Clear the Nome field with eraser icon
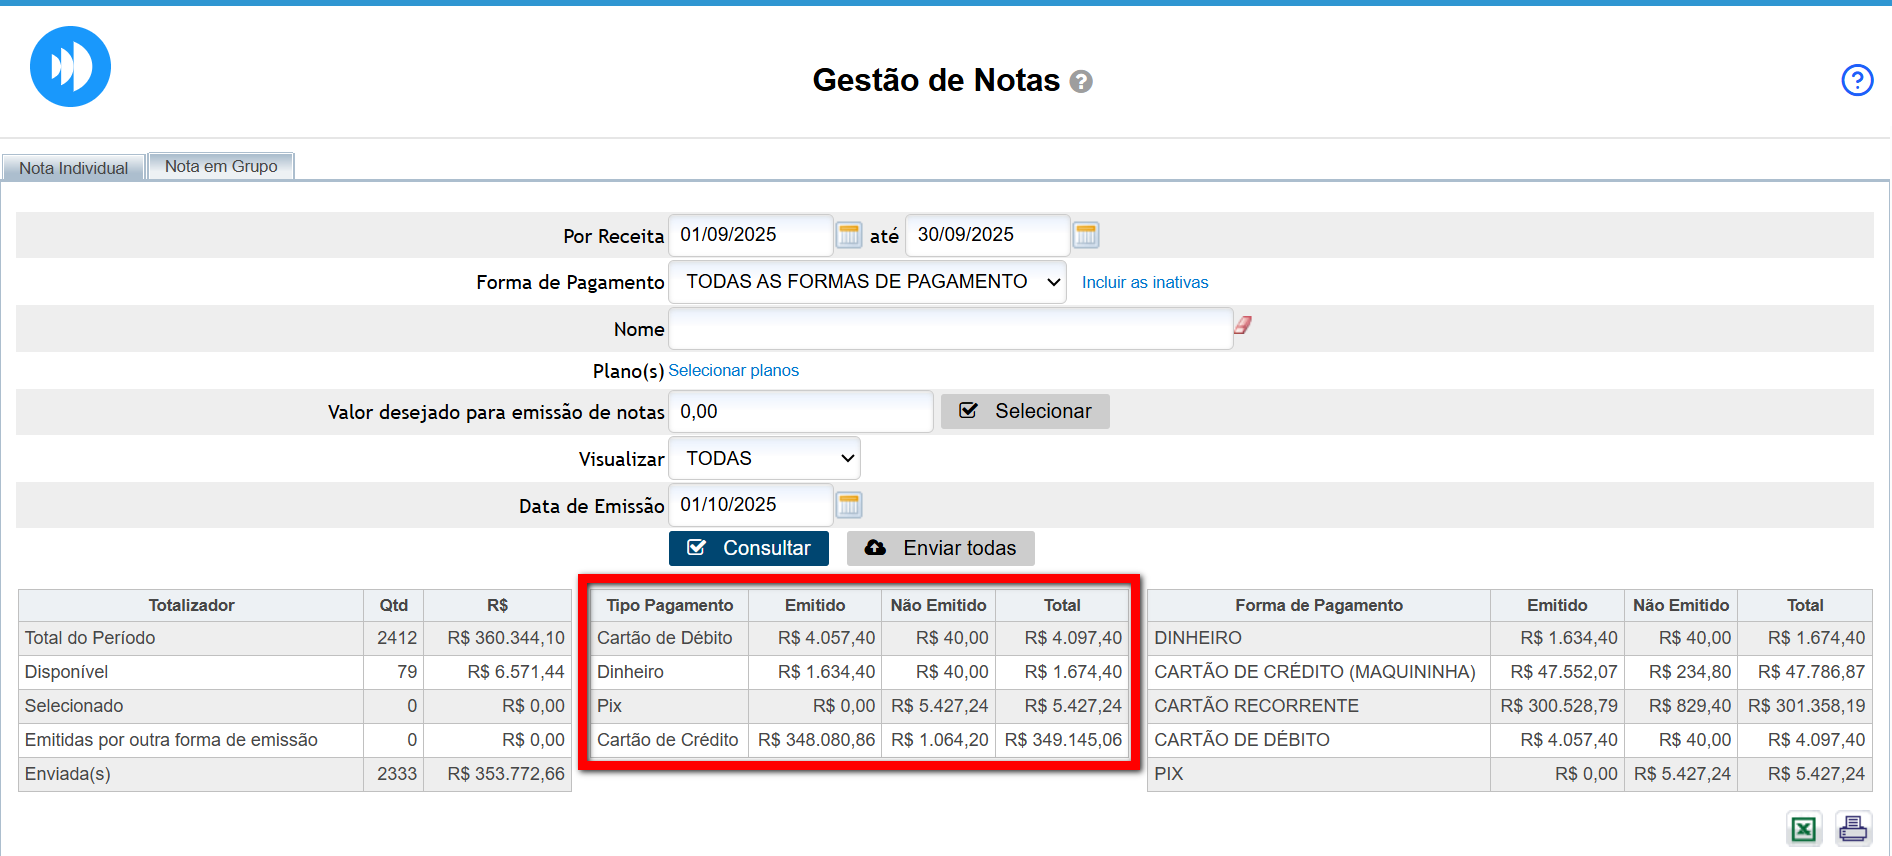This screenshot has height=856, width=1892. 1243,325
